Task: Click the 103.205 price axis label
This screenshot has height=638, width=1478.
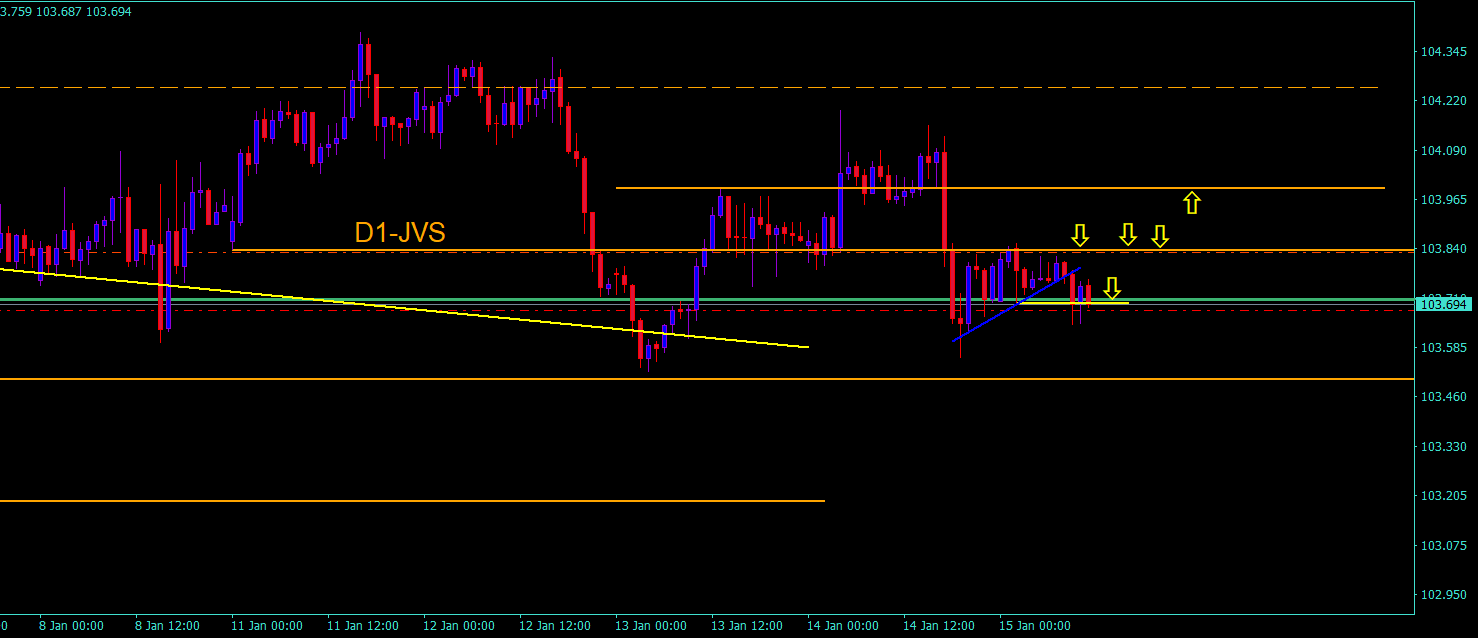Action: click(x=1443, y=496)
